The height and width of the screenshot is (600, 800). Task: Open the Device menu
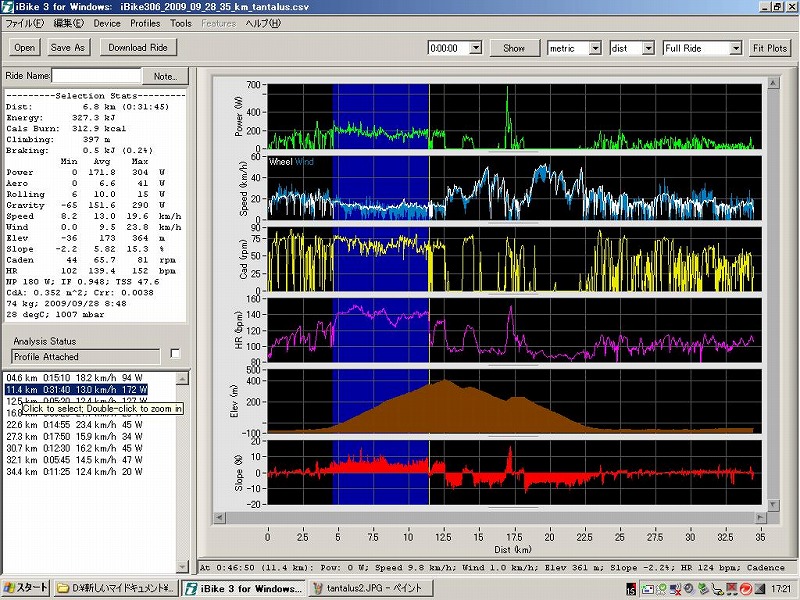[x=106, y=23]
